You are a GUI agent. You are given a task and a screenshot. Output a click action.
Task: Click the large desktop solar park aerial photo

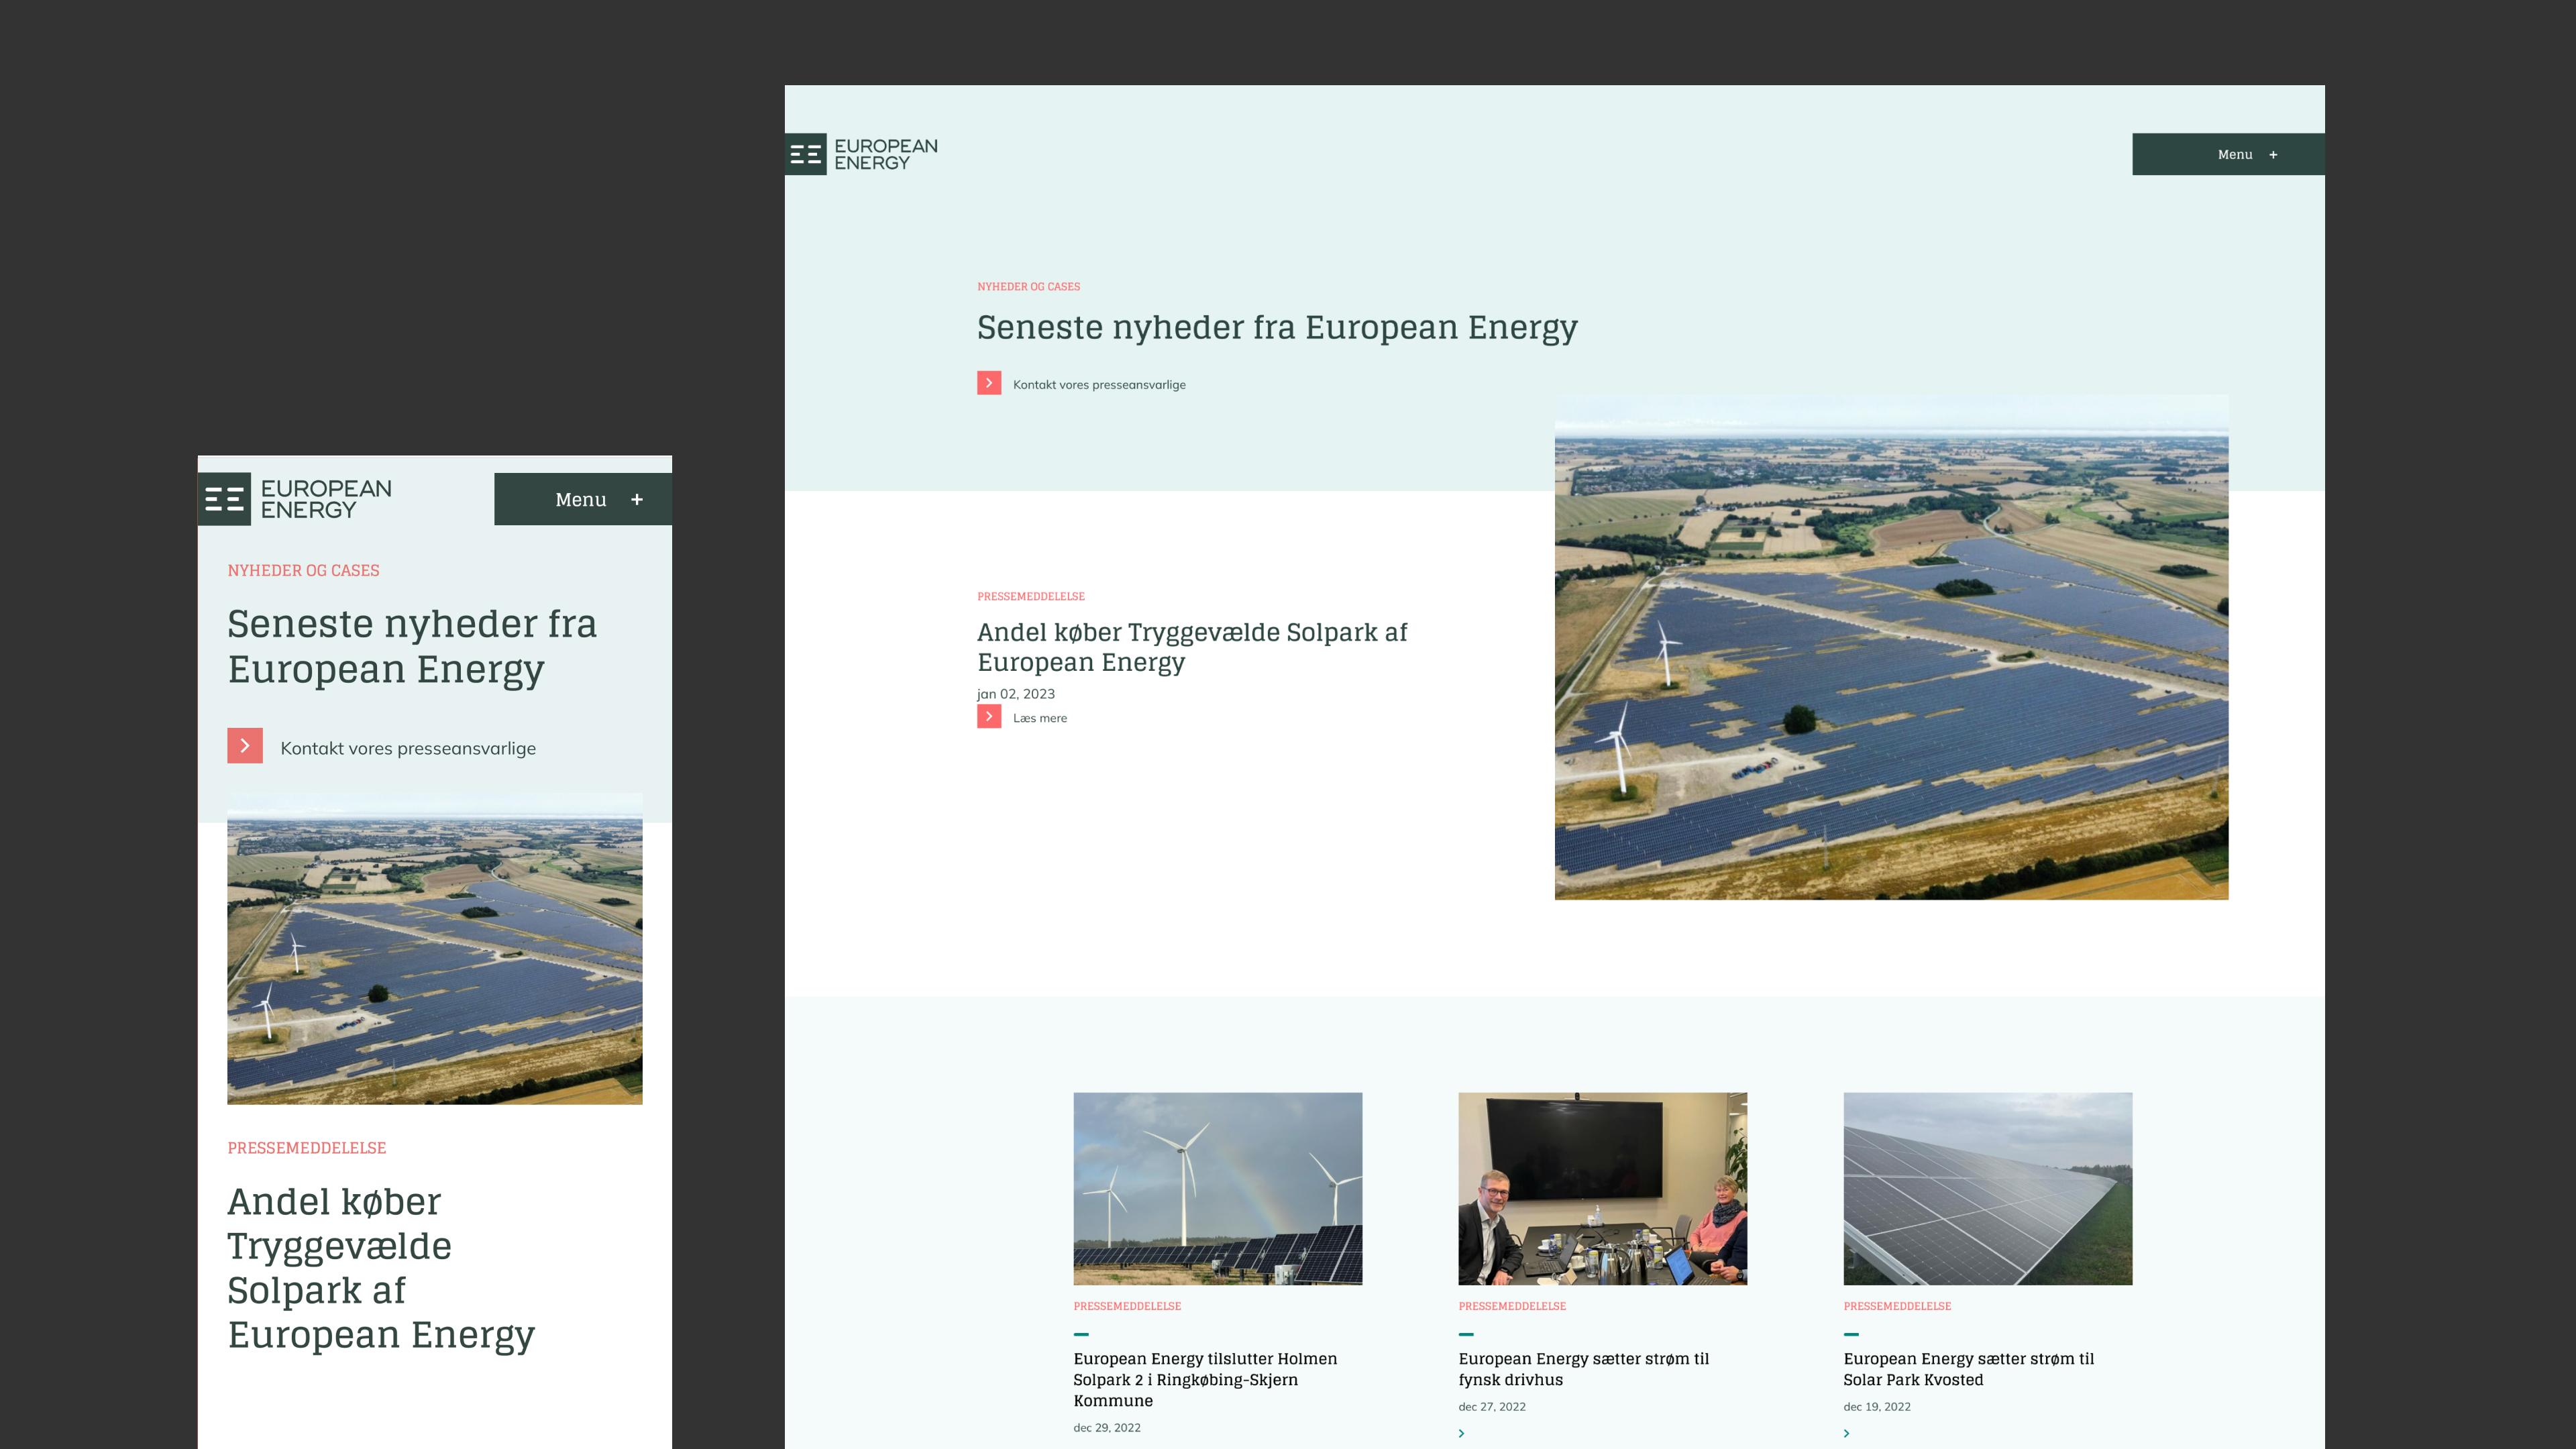click(1891, 647)
